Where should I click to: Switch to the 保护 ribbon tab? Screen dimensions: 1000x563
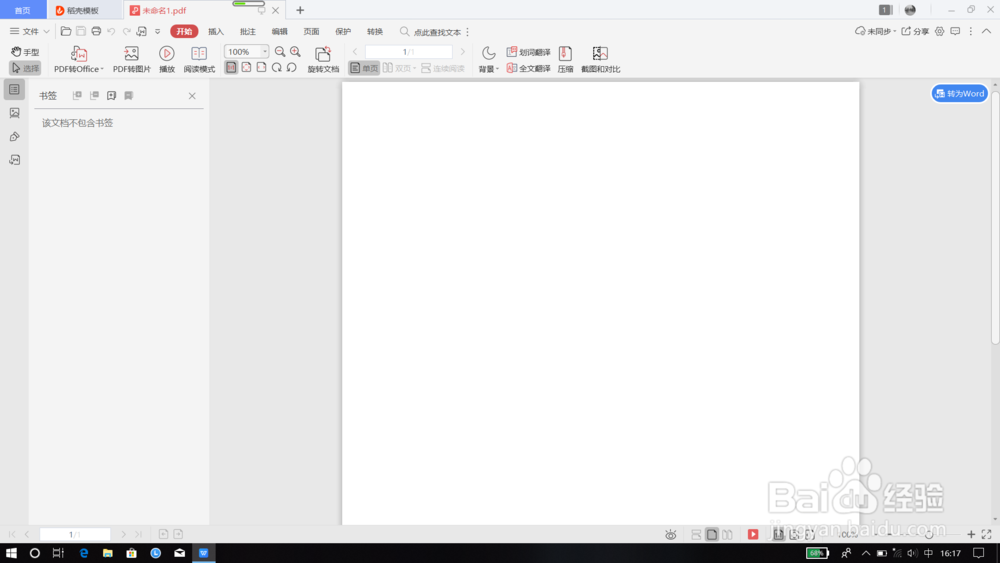[343, 31]
